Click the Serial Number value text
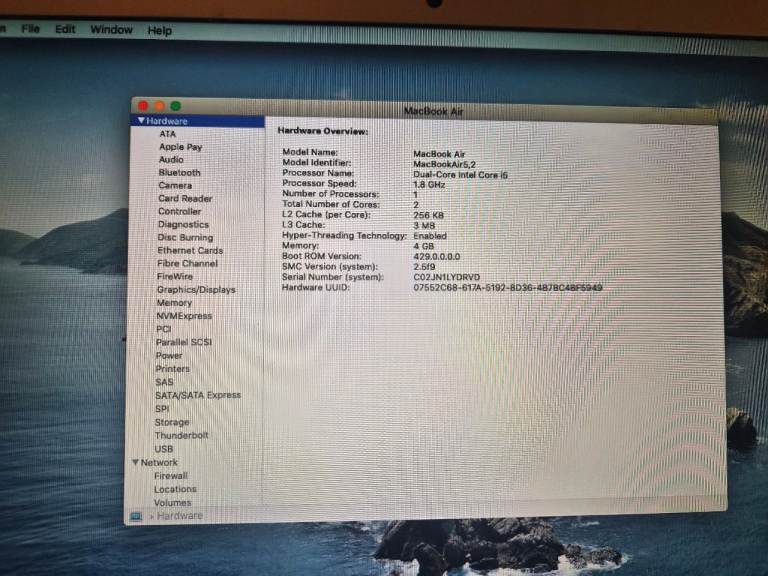This screenshot has height=576, width=768. pos(447,277)
